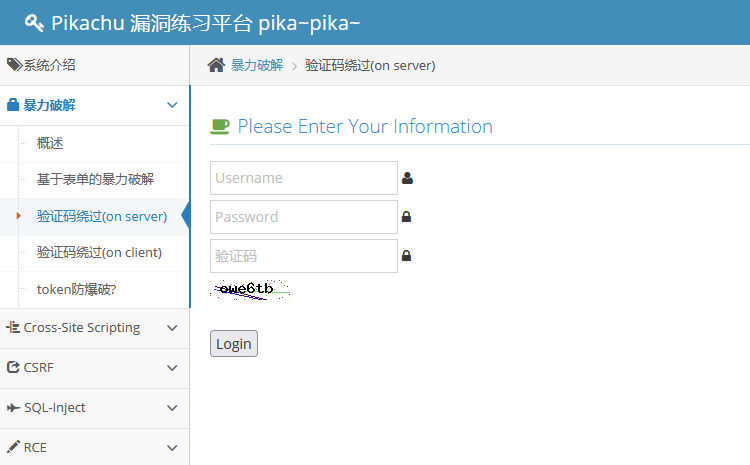Viewport: 750px width, 465px height.
Task: Click the lock icon beside 验证码 field
Action: (406, 256)
